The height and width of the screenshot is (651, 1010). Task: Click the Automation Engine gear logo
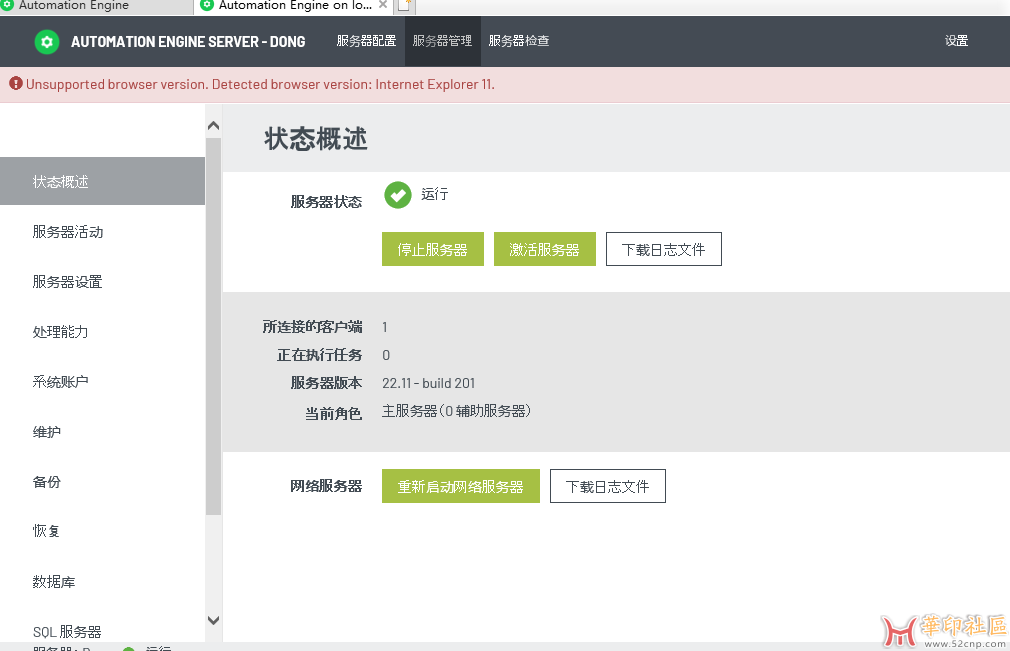coord(46,42)
